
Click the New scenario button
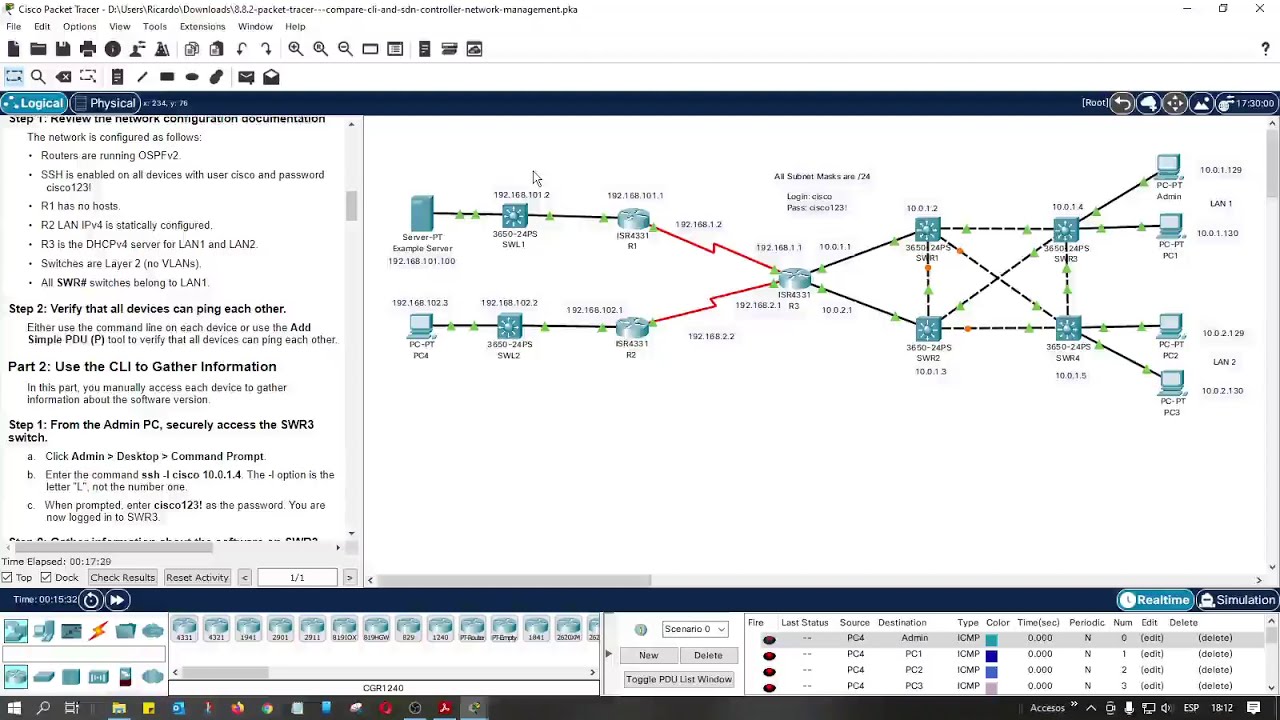click(648, 655)
